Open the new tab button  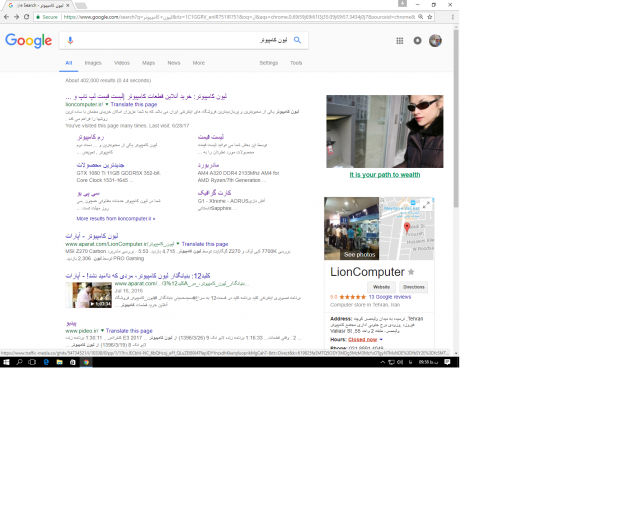tap(81, 5)
